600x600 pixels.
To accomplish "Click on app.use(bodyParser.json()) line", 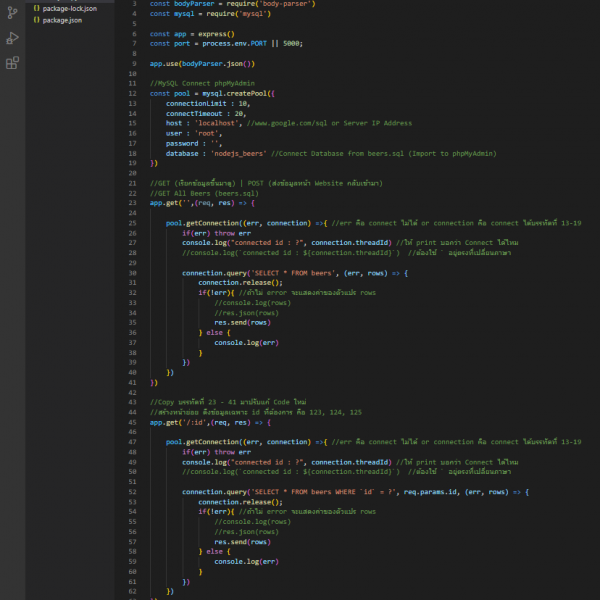I will pyautogui.click(x=202, y=63).
